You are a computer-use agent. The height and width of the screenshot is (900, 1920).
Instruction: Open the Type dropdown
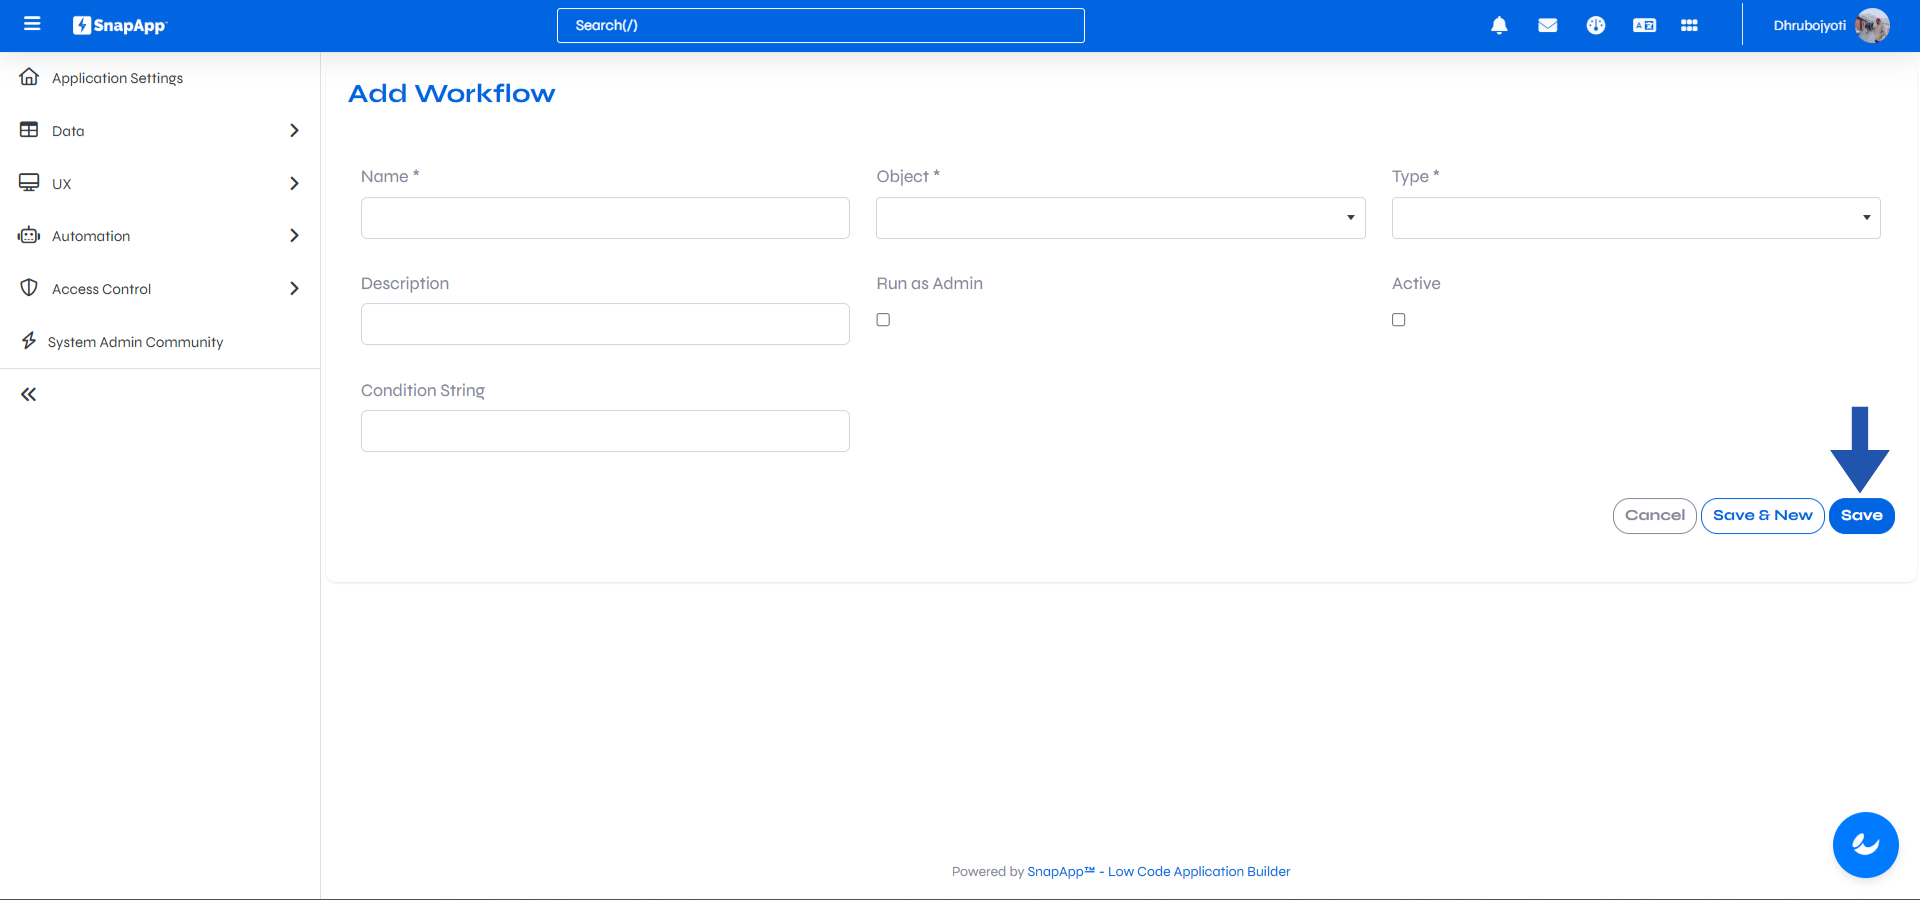point(1866,218)
